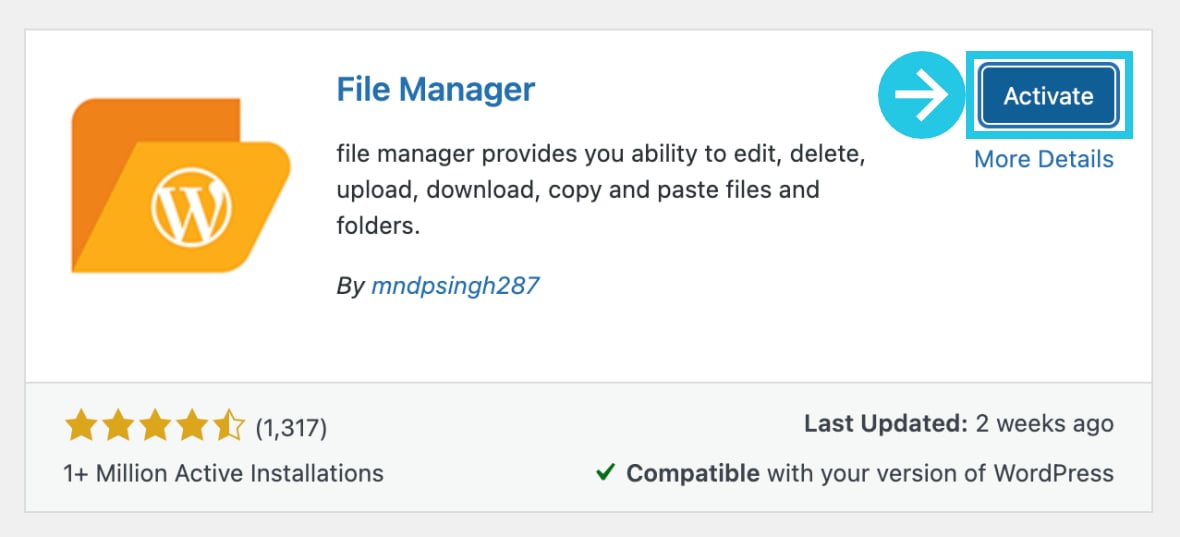The height and width of the screenshot is (537, 1180).
Task: Visit author mndpsingh287 profile link
Action: (456, 286)
